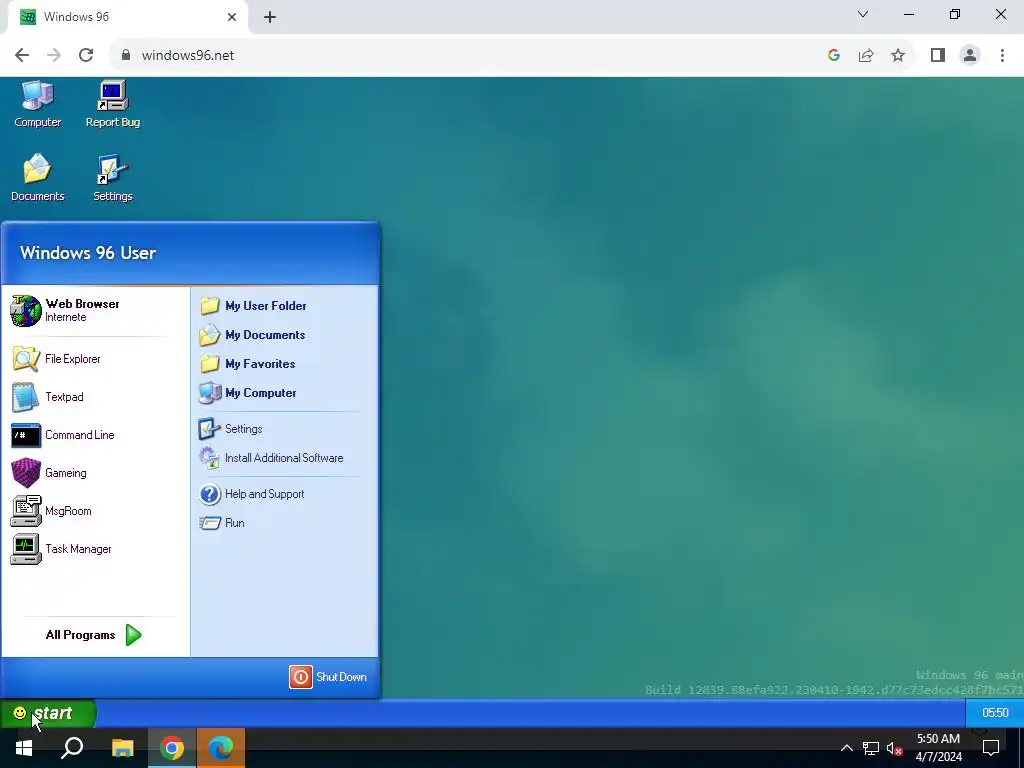Open the Settings desktop shortcut
Viewport: 1024px width, 768px height.
112,178
